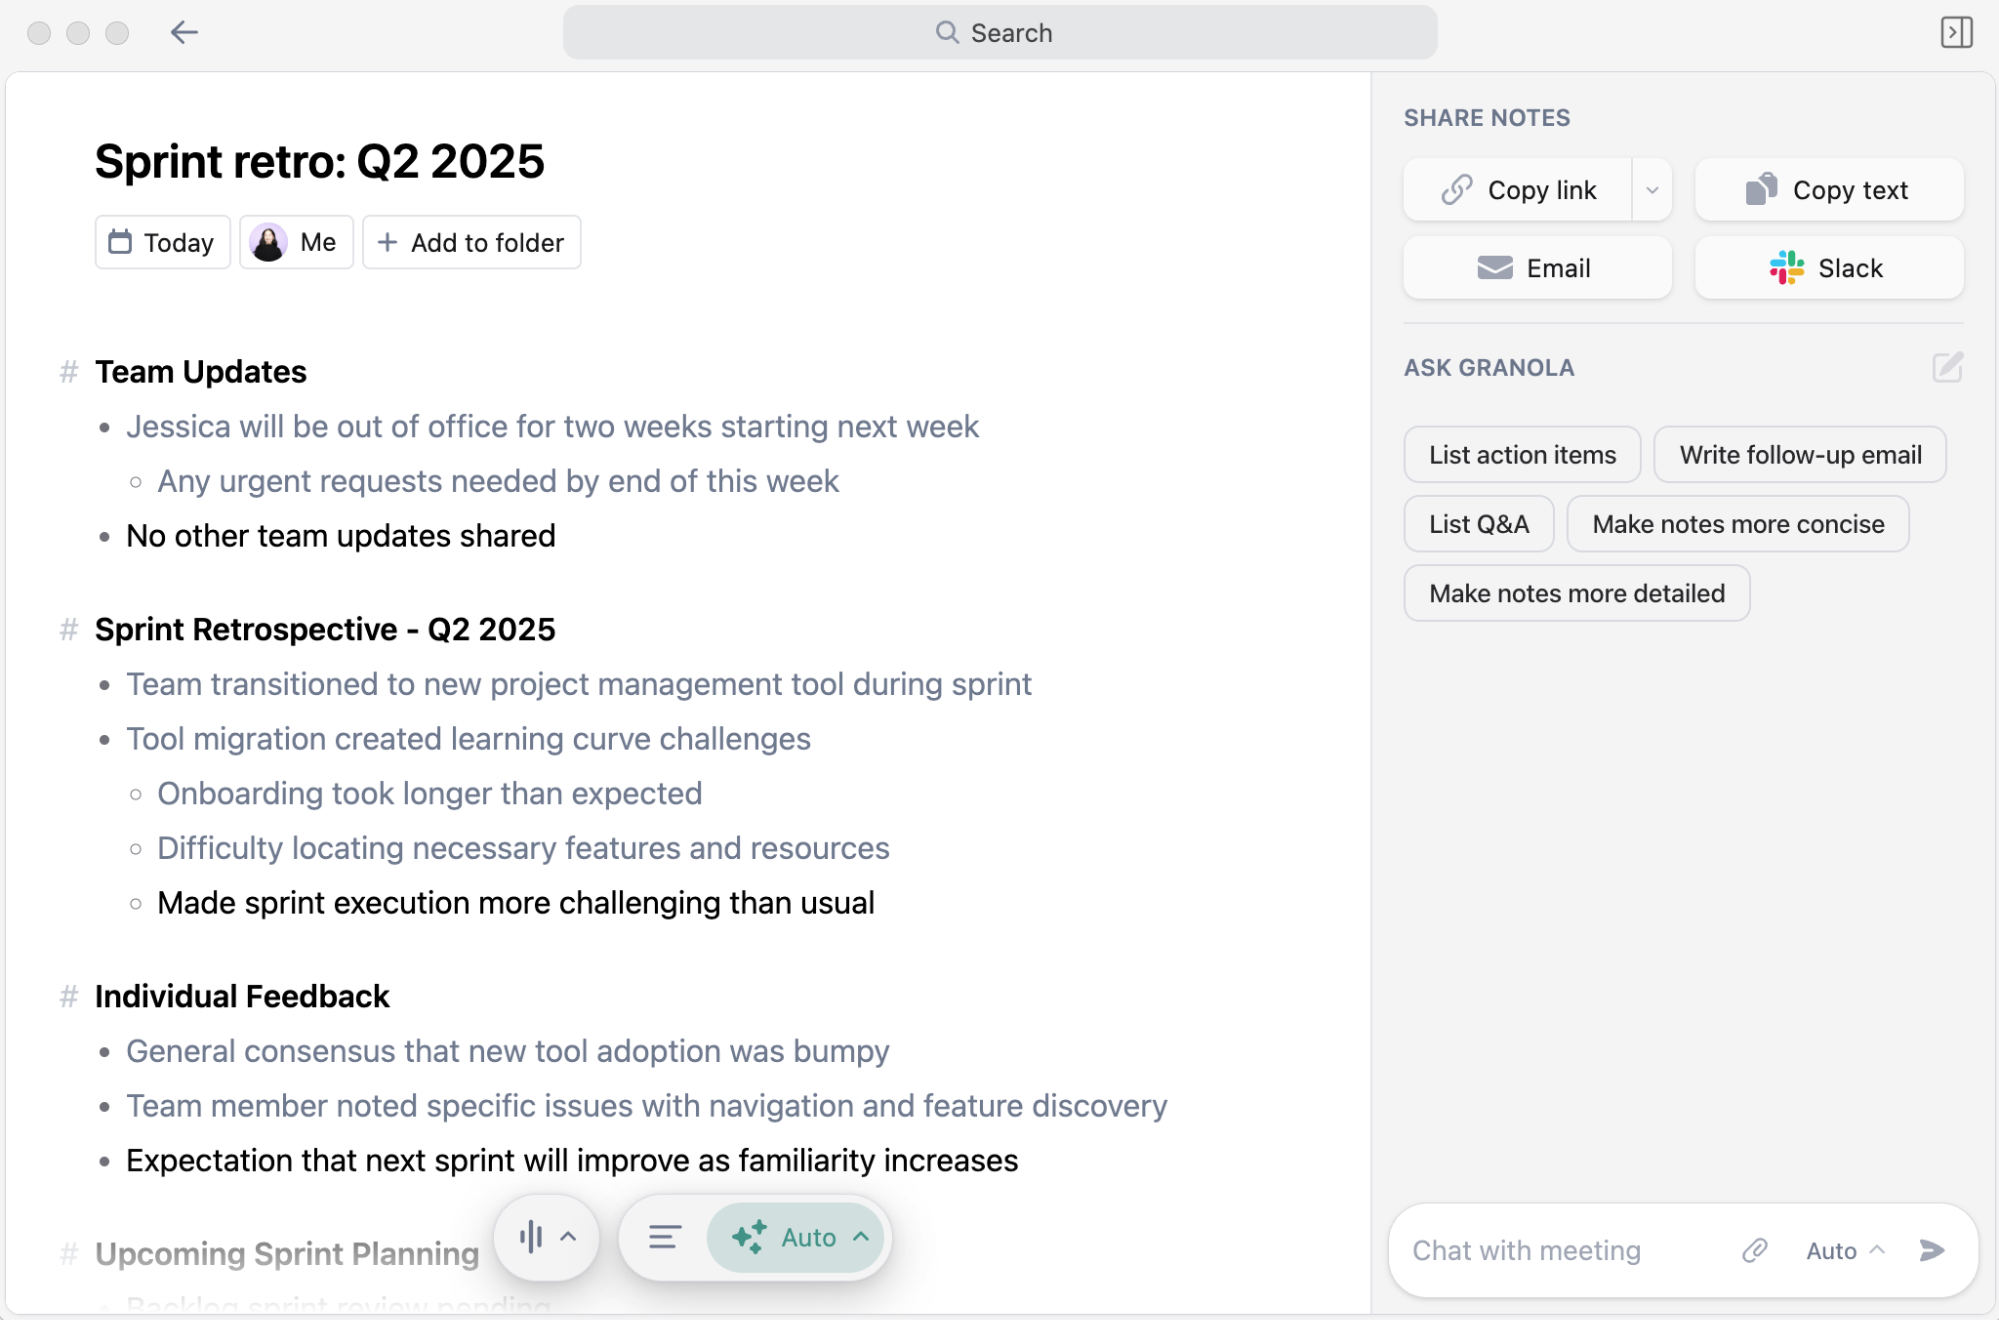Screen dimensions: 1999x1320
Task: Send the chat message with the arrow icon
Action: click(1929, 1250)
